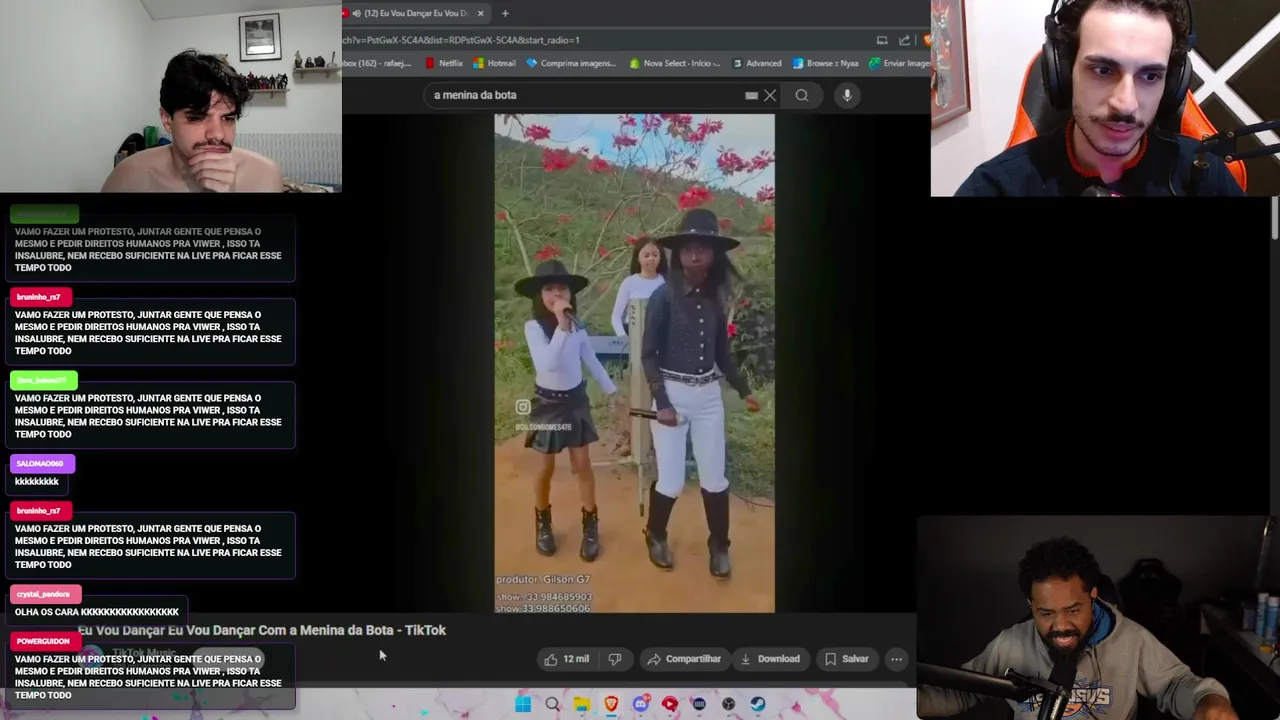Open a new browser tab with plus

505,13
